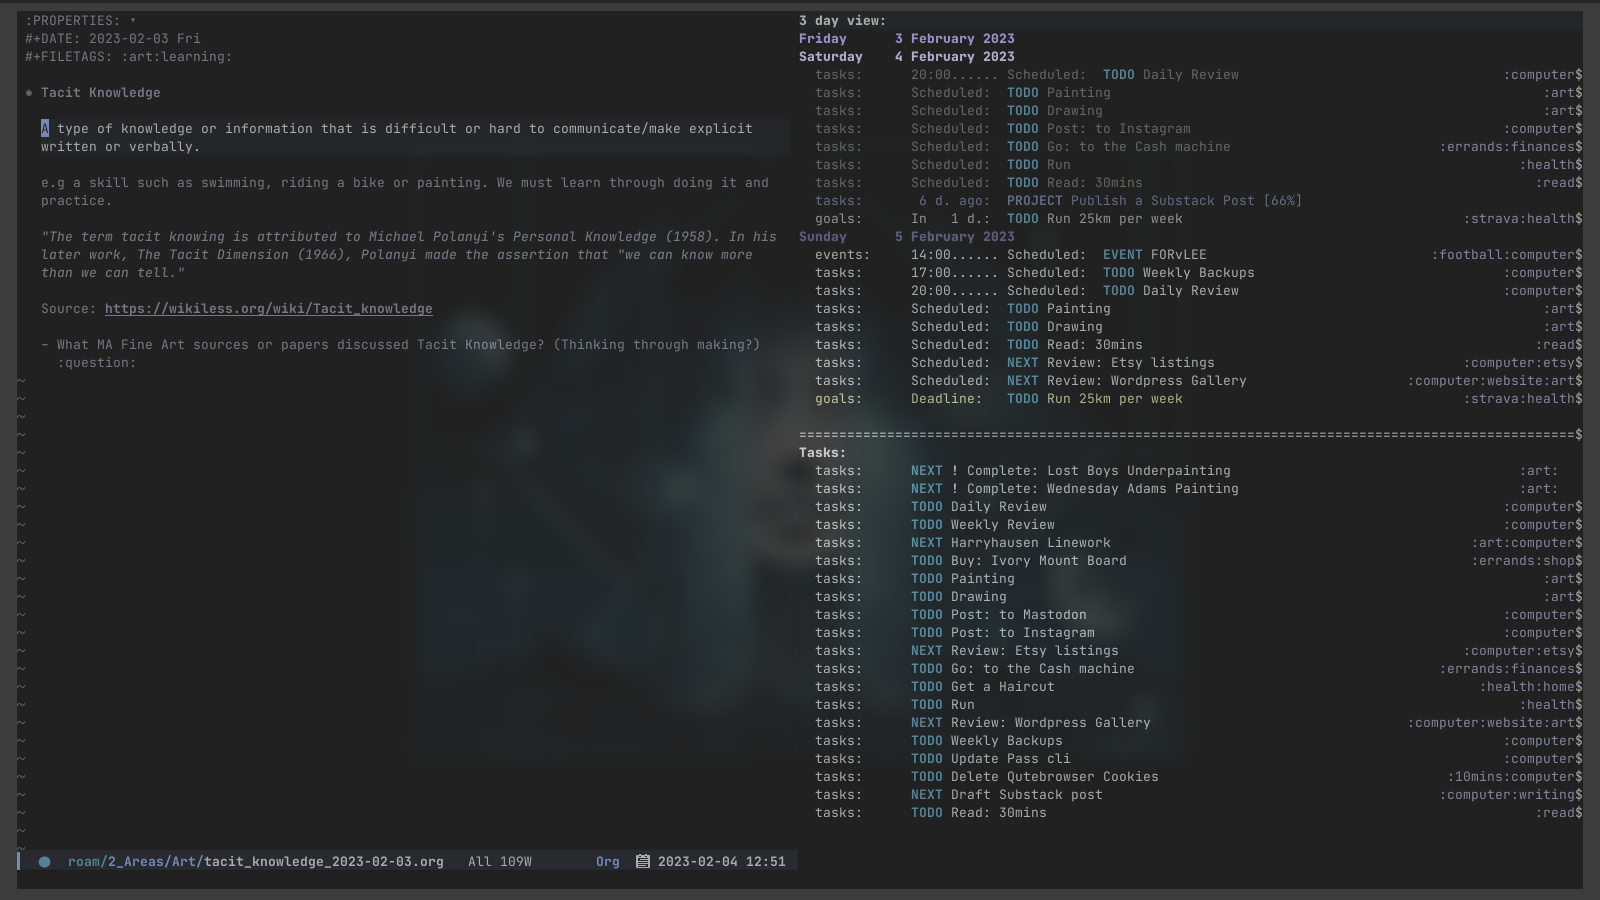This screenshot has width=1600, height=900.
Task: Open the TODO Get a Haircut task
Action: tap(983, 687)
